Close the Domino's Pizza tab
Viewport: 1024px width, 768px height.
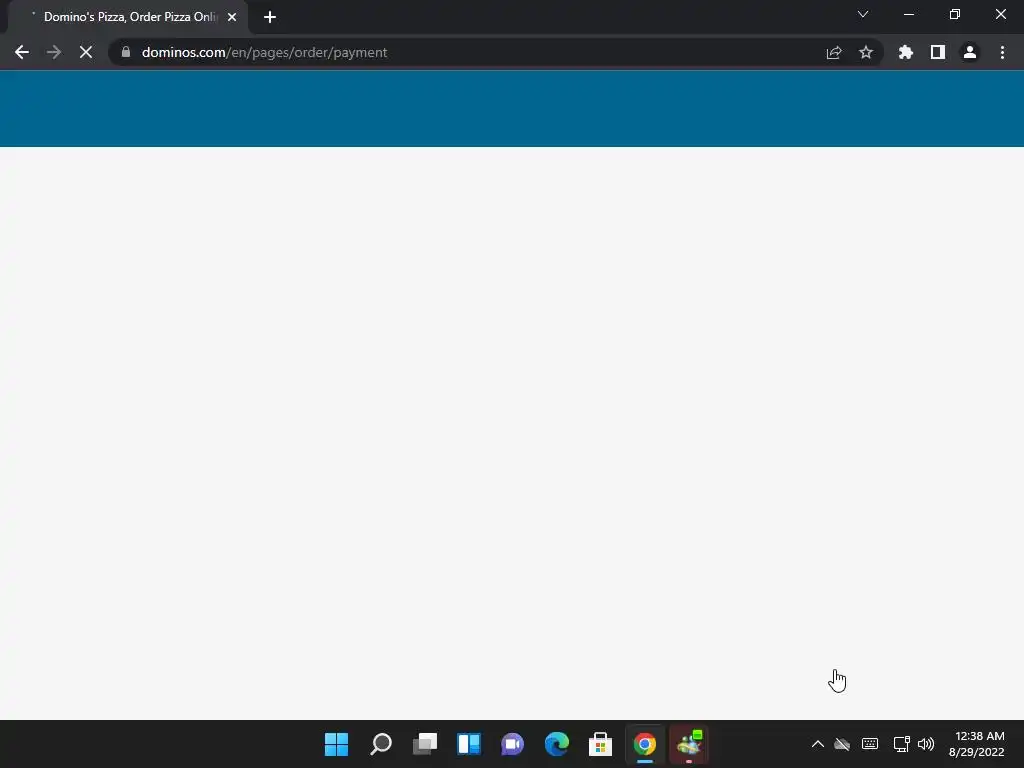232,17
